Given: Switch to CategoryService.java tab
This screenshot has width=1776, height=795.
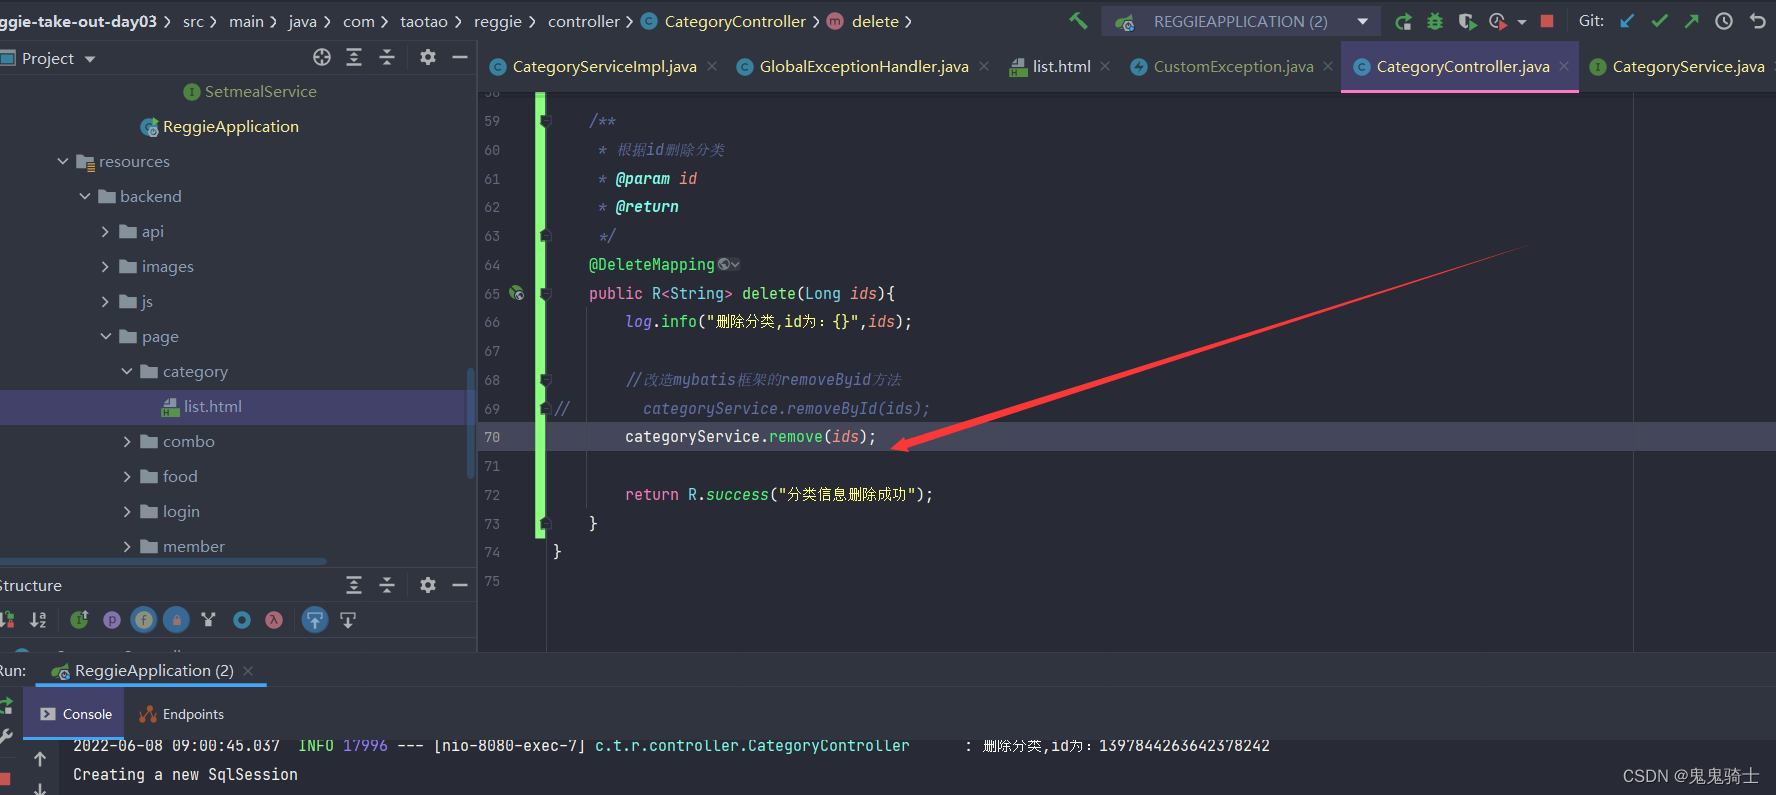Looking at the screenshot, I should point(1688,66).
